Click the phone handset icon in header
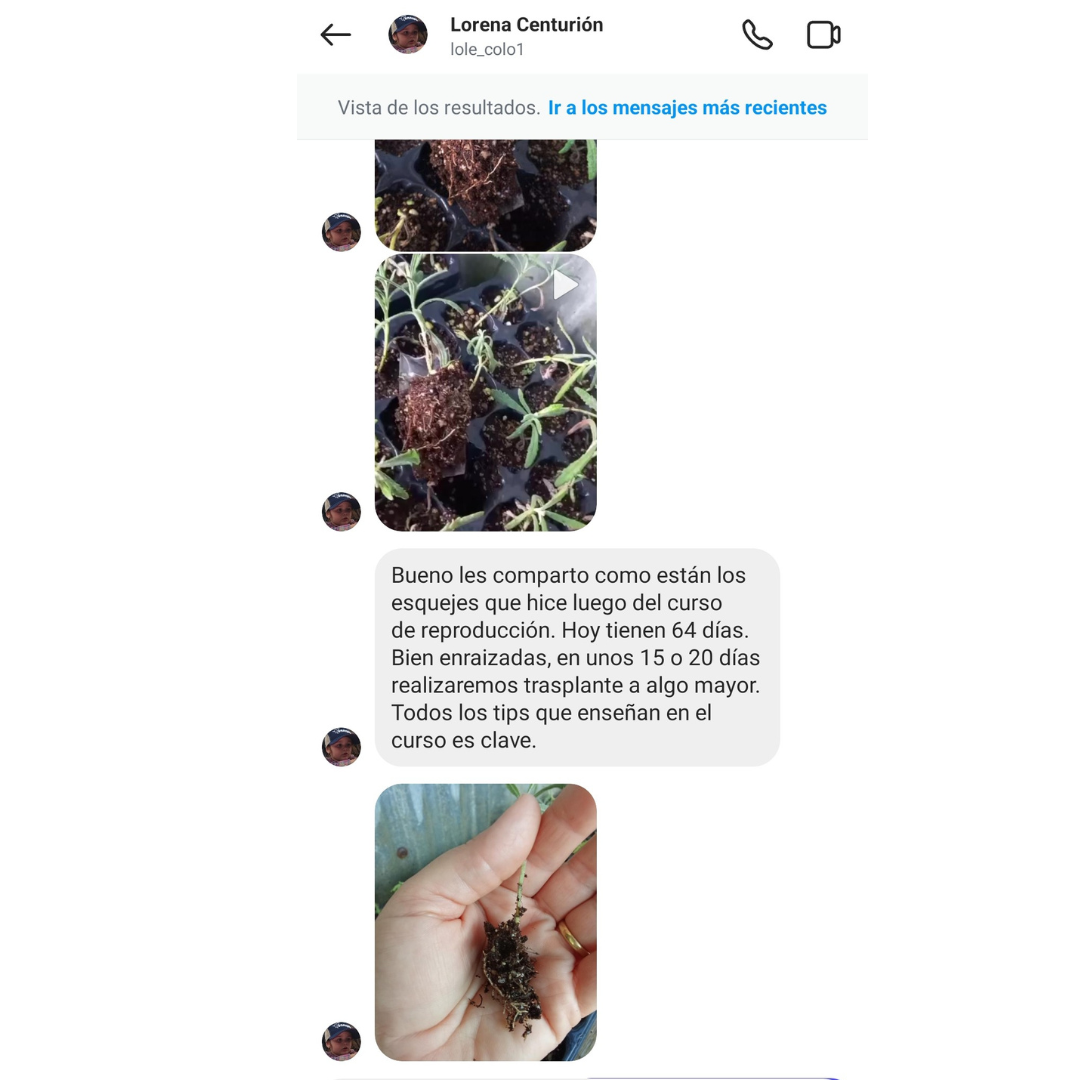This screenshot has width=1080, height=1080. (757, 34)
